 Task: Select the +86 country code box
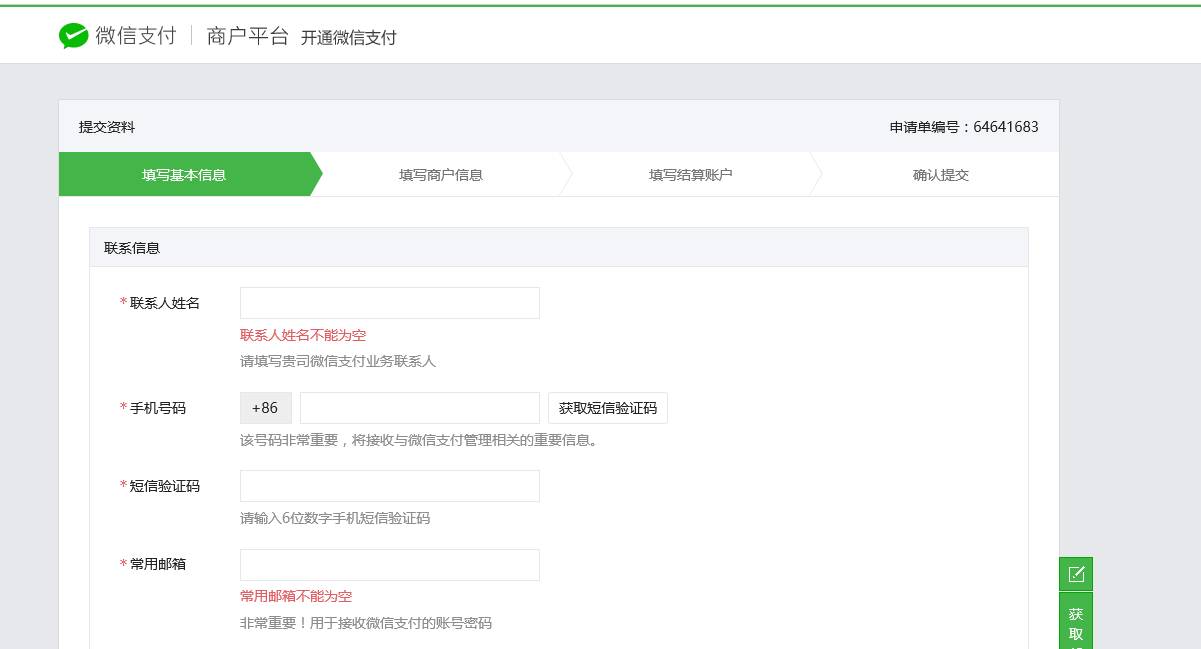tap(266, 408)
